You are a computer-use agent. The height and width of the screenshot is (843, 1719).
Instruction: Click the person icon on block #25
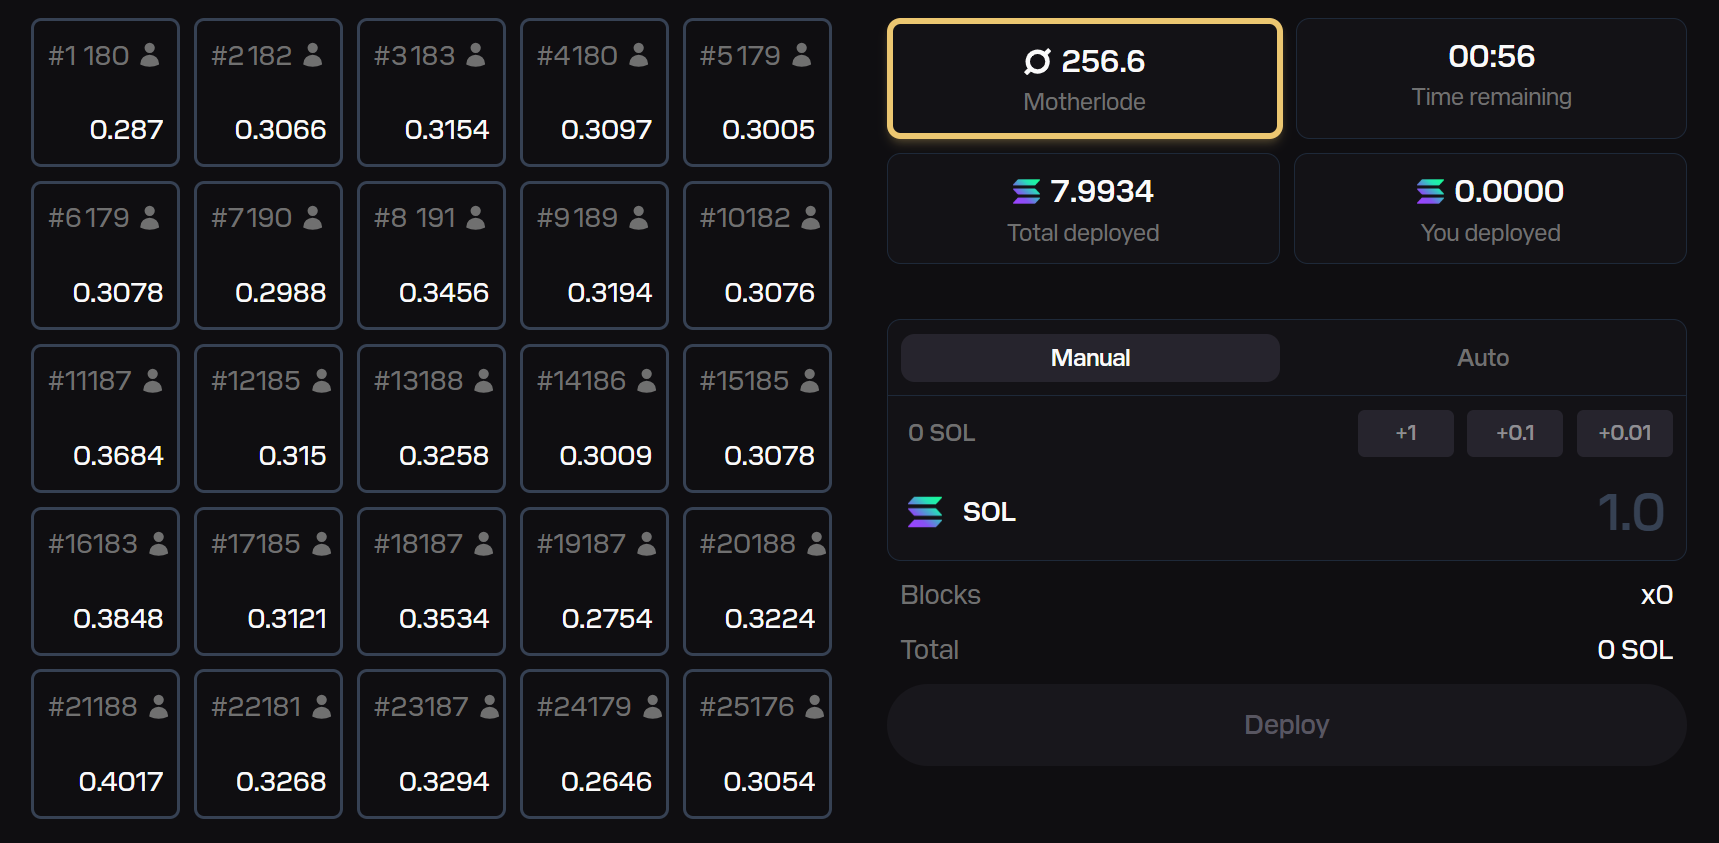tap(814, 707)
